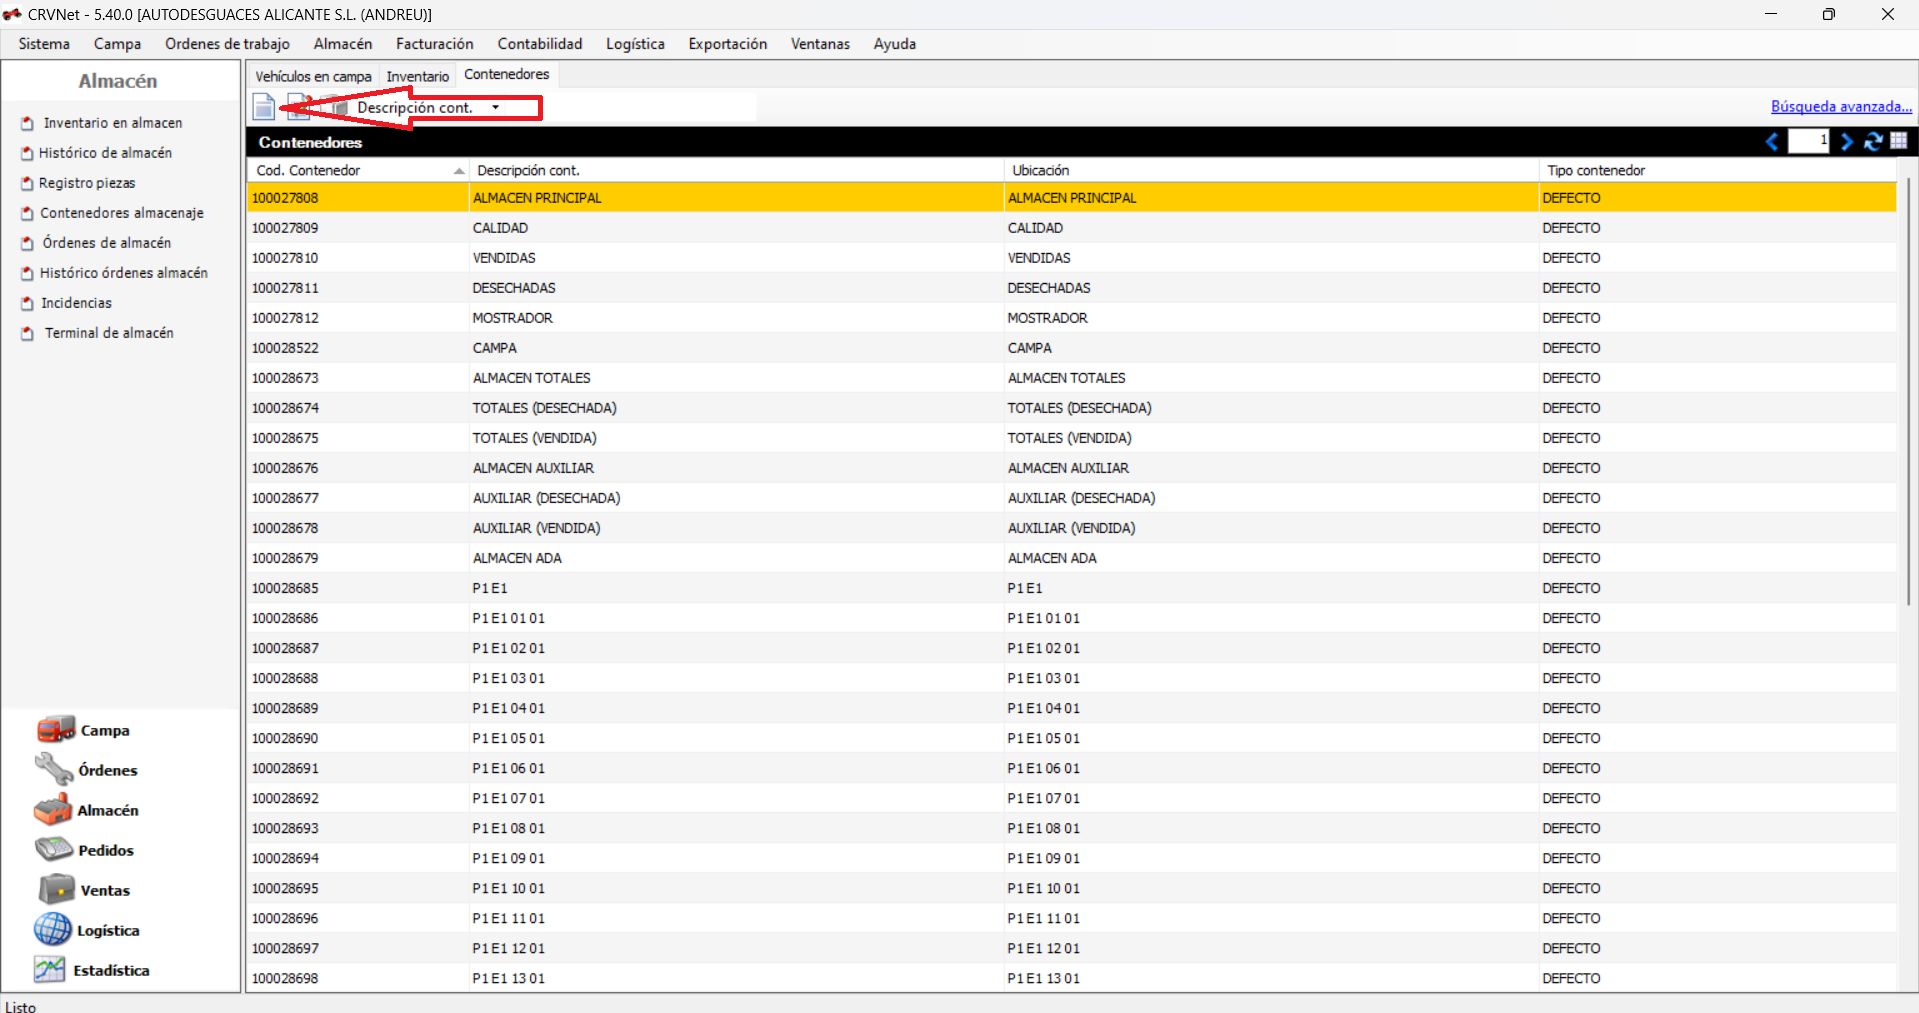Select the ALMACEN ADA container row

pyautogui.click(x=517, y=558)
